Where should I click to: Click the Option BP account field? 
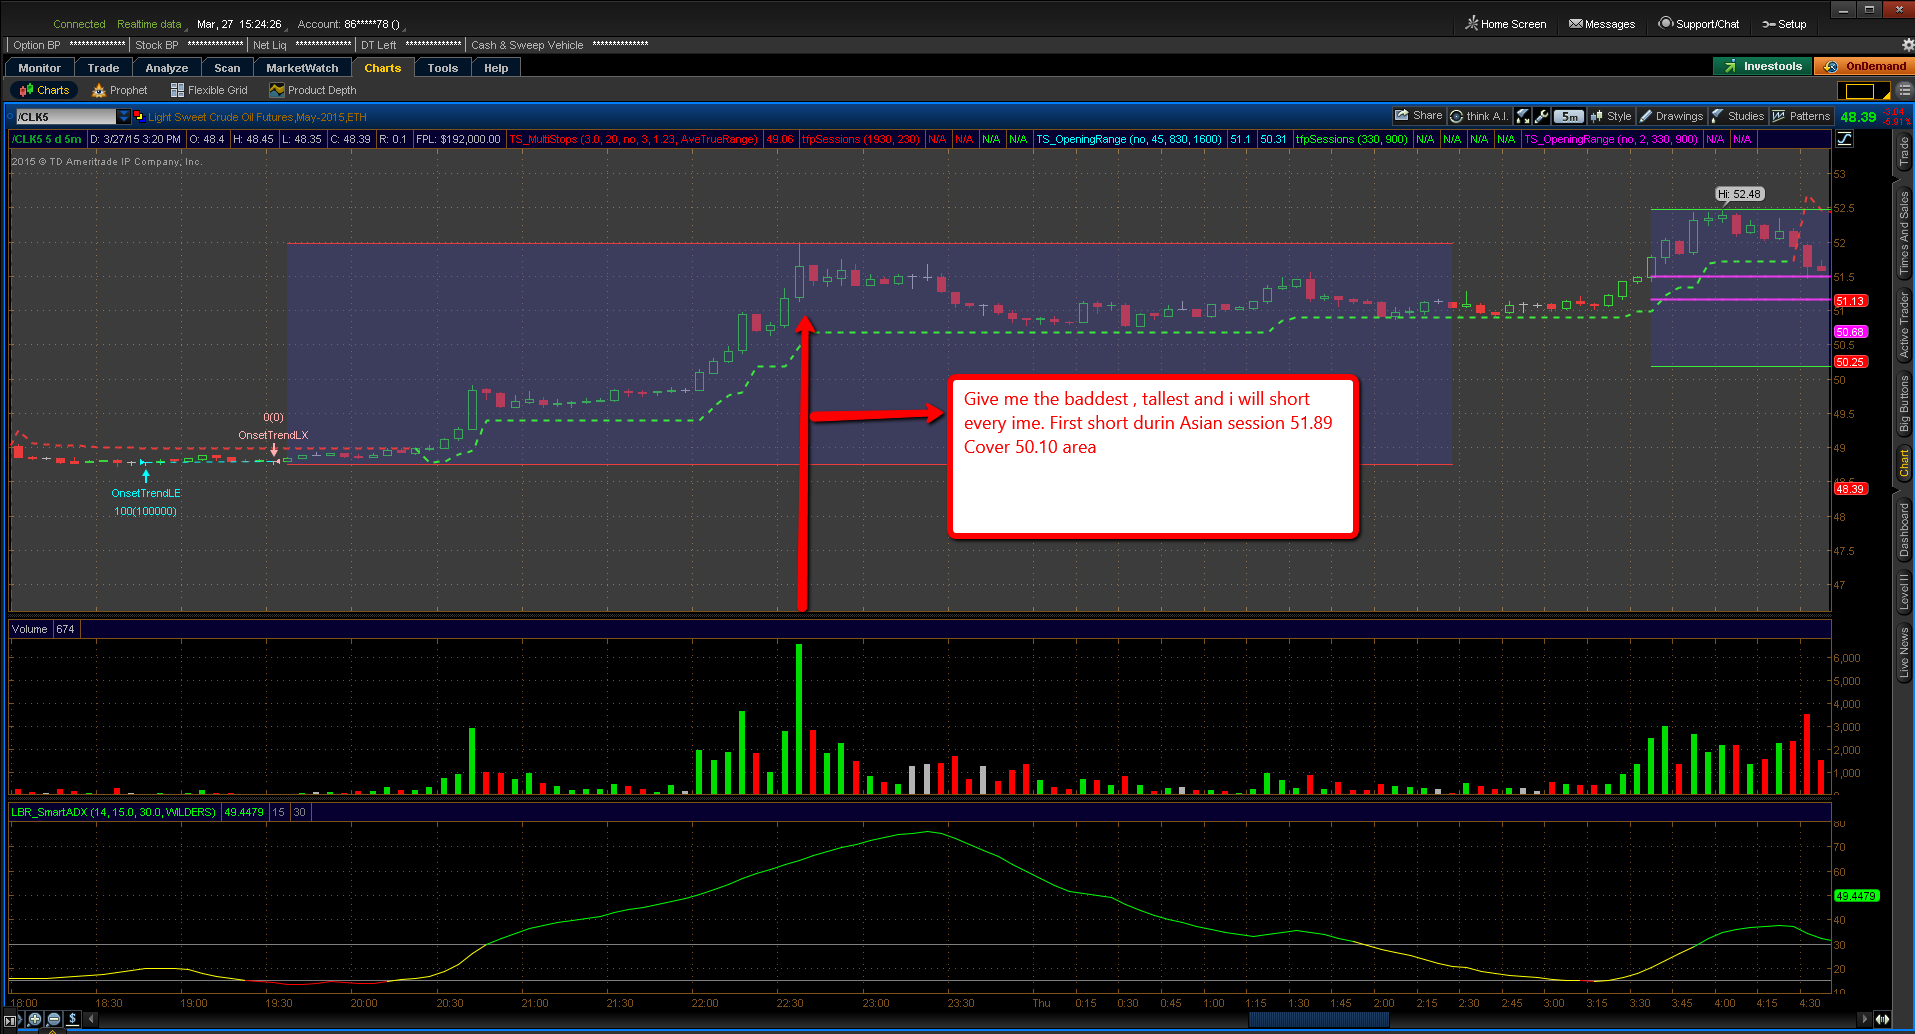pyautogui.click(x=70, y=45)
